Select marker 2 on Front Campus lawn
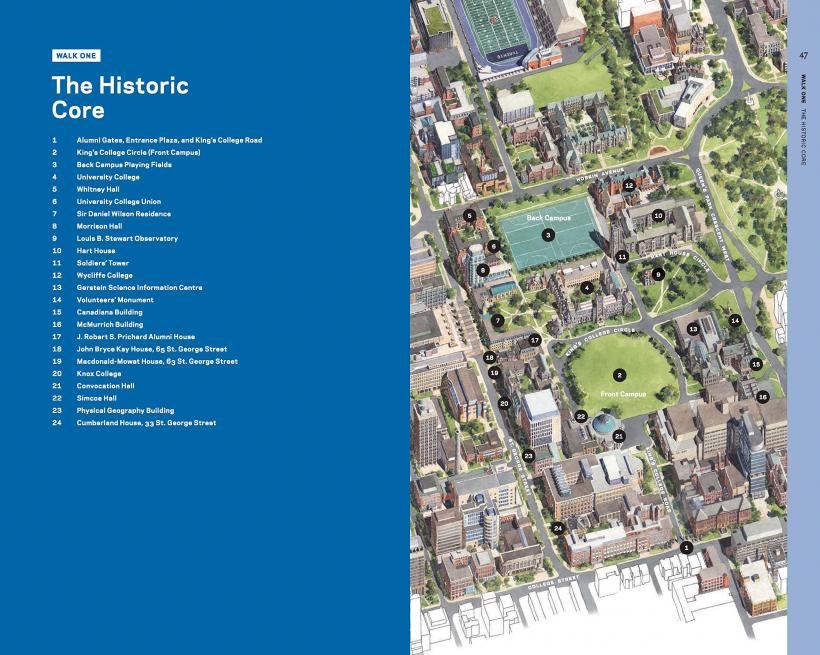Image resolution: width=820 pixels, height=655 pixels. 620,375
